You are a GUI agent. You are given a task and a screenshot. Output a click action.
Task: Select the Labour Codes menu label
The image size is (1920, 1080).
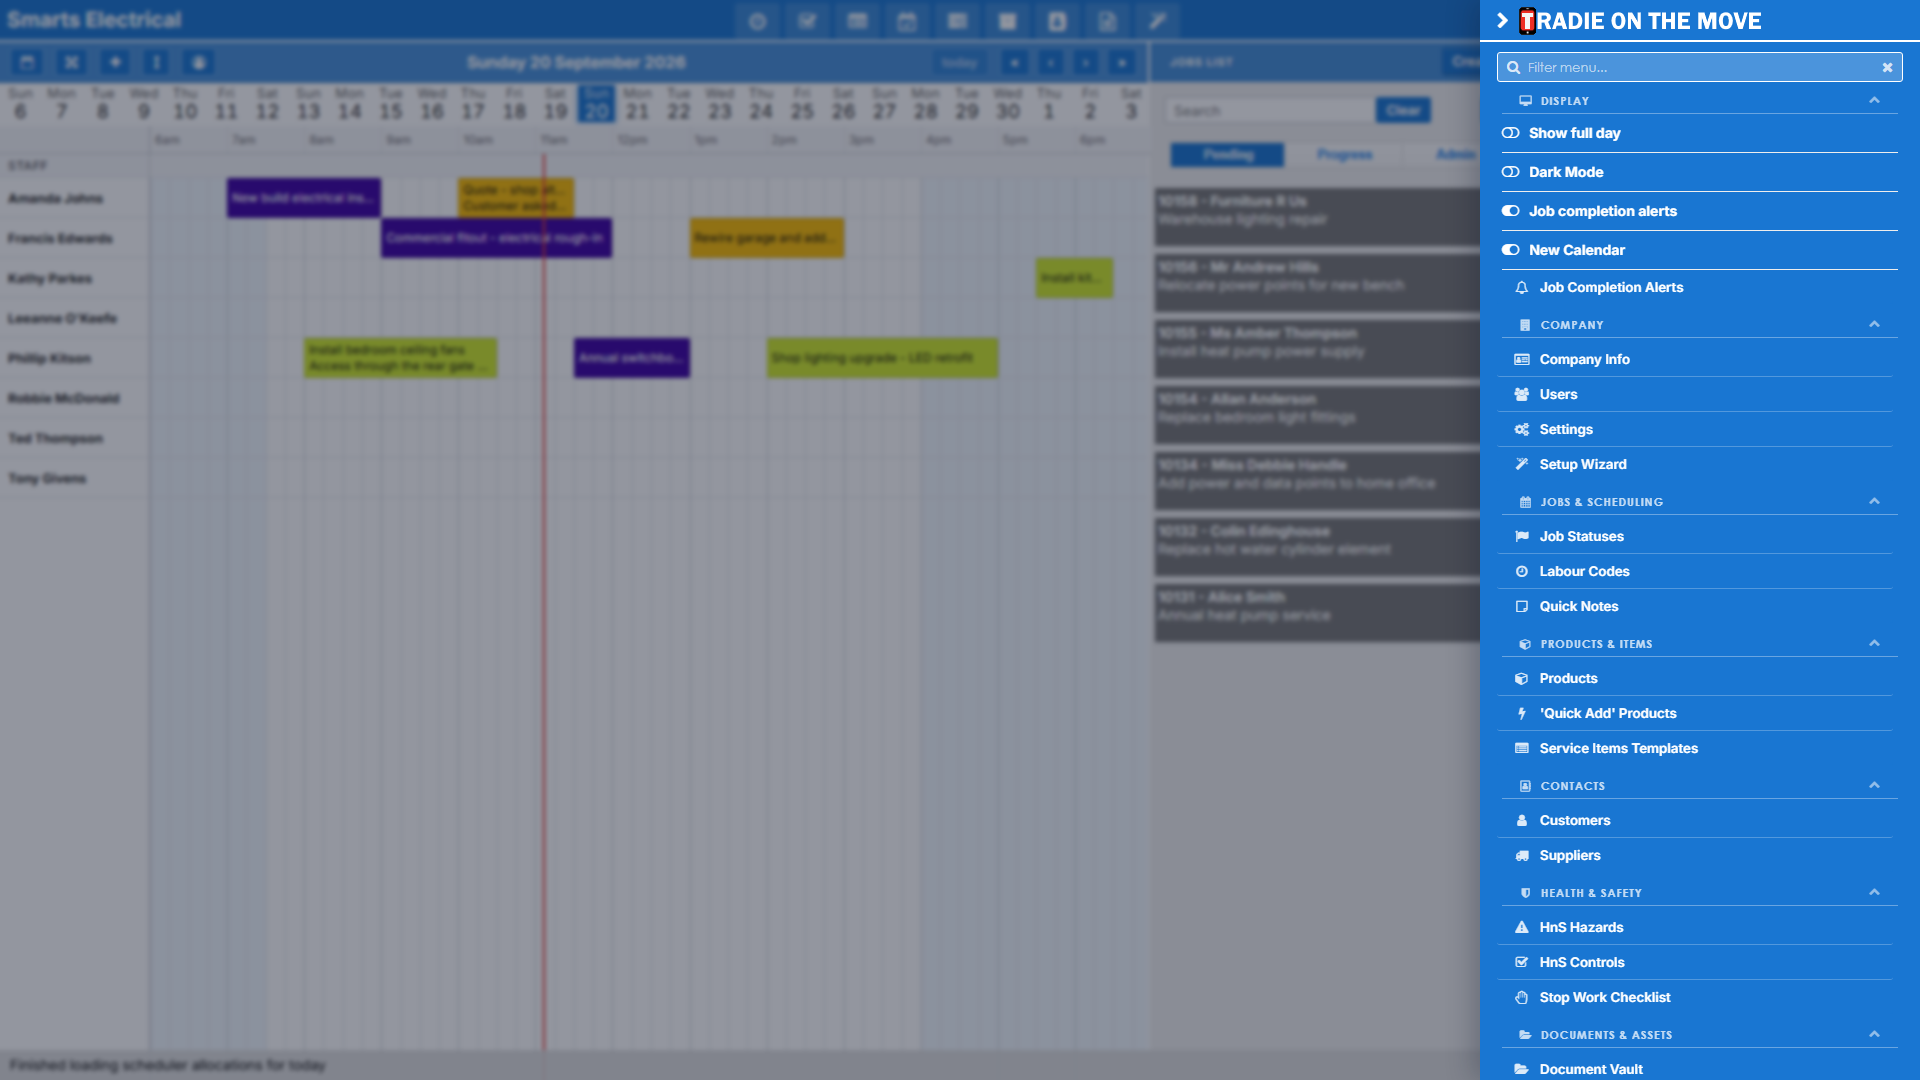[x=1584, y=571]
